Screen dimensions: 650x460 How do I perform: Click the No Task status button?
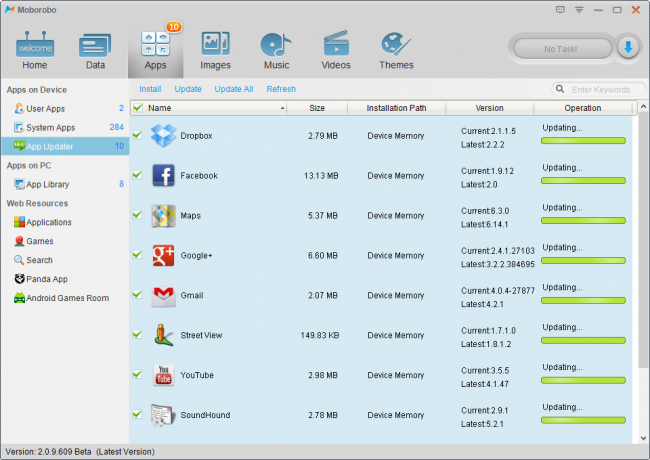(562, 49)
